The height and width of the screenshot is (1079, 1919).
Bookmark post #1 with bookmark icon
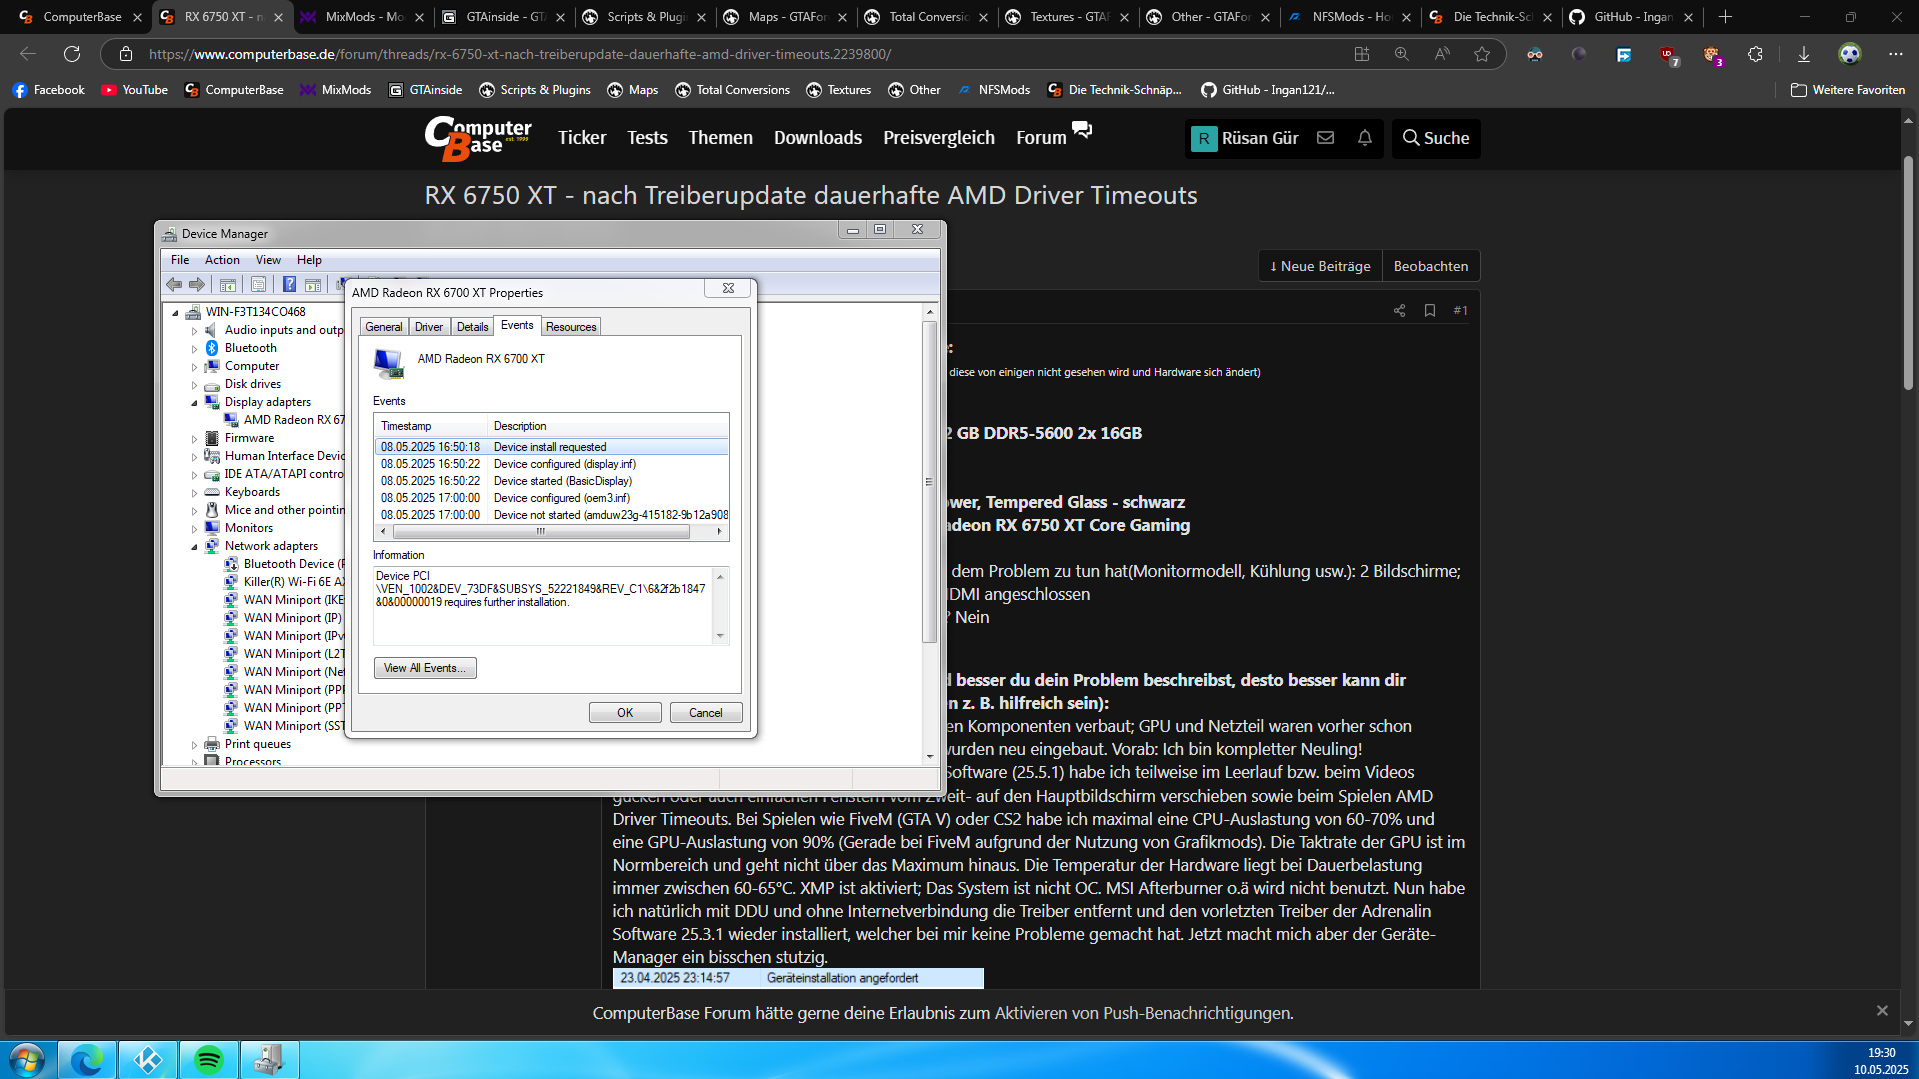click(x=1430, y=311)
